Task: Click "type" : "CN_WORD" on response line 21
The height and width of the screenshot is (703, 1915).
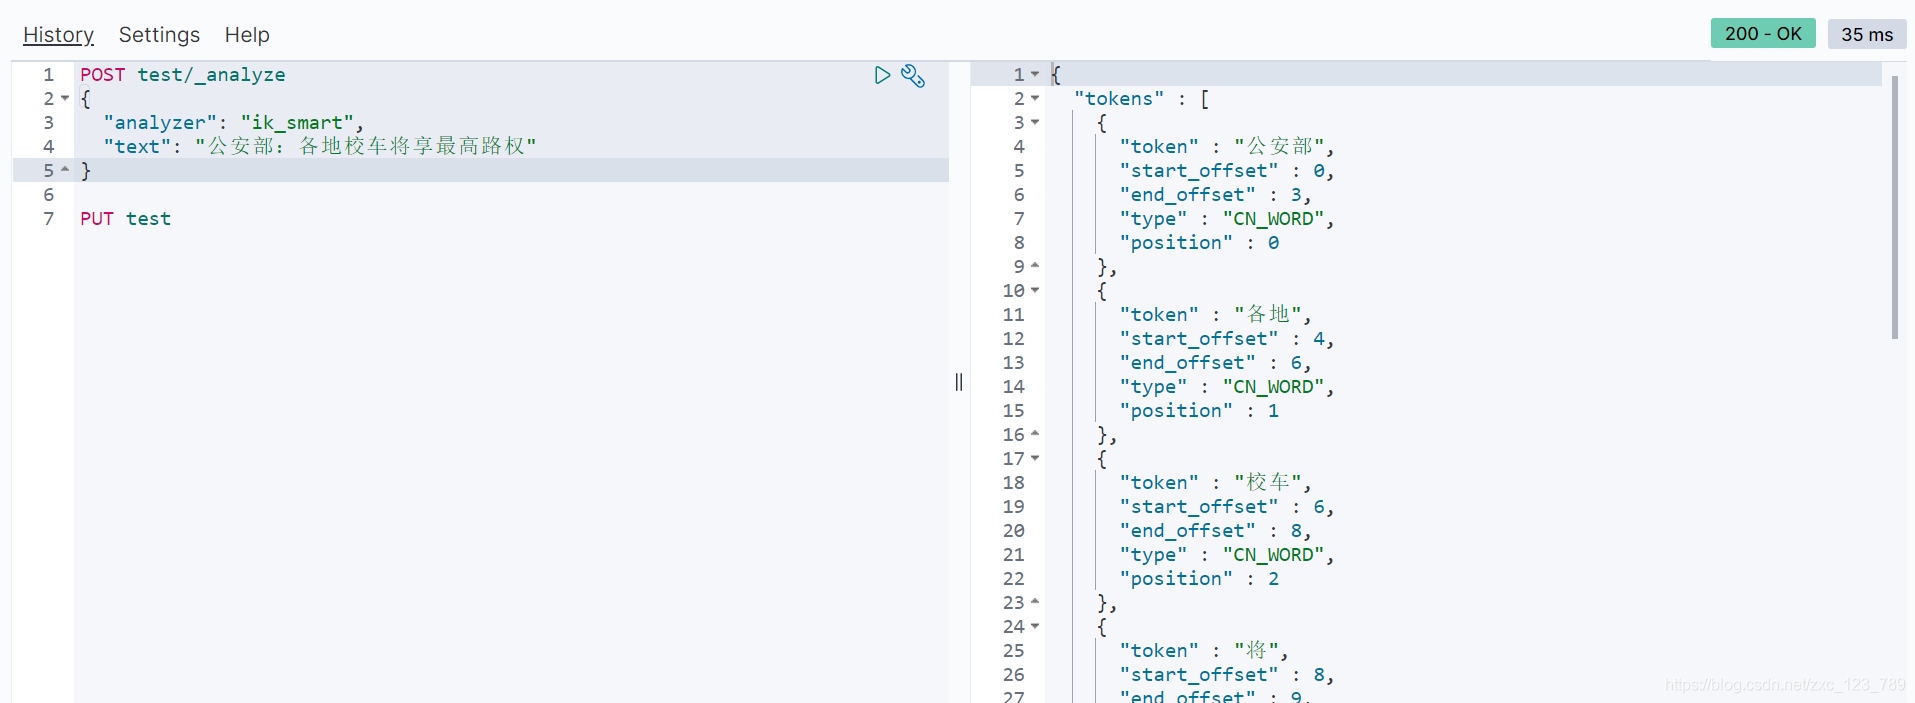Action: [1227, 555]
